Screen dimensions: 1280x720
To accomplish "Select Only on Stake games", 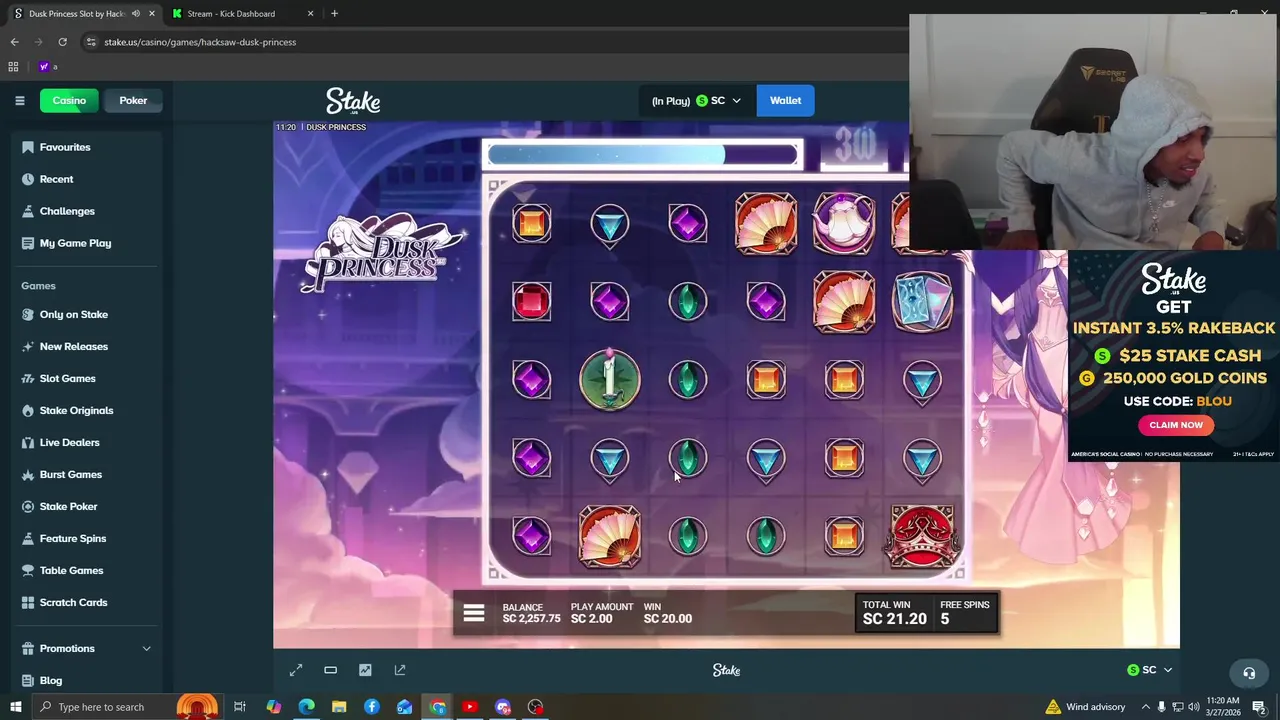I will pyautogui.click(x=73, y=314).
